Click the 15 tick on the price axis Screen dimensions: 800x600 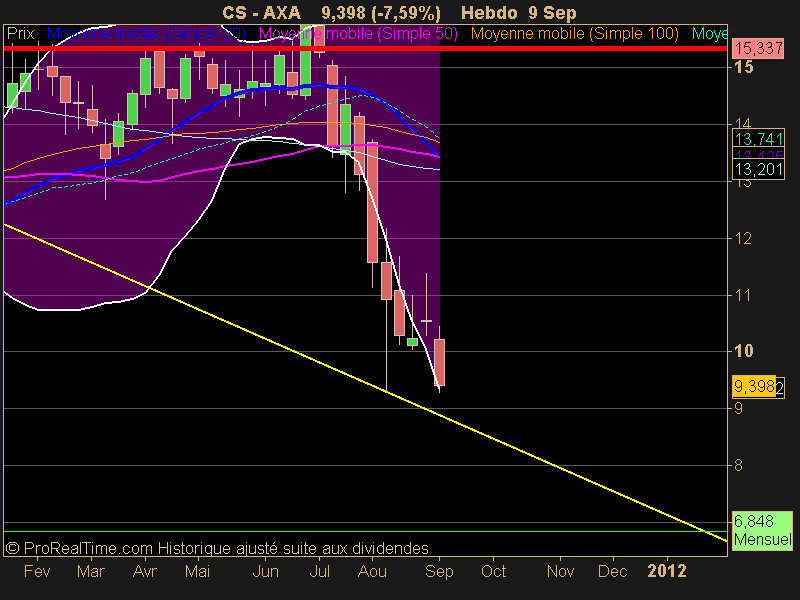743,67
